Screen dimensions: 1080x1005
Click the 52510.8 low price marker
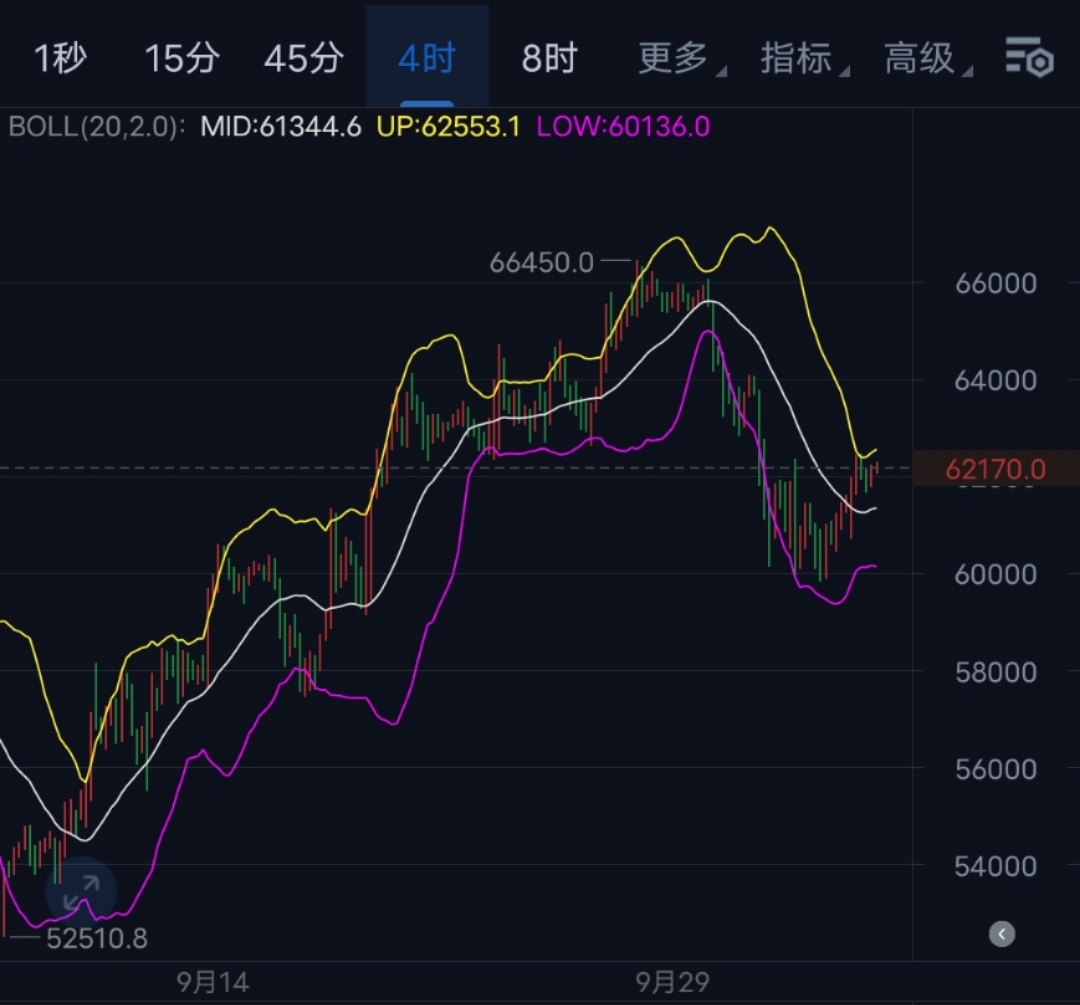[97, 938]
